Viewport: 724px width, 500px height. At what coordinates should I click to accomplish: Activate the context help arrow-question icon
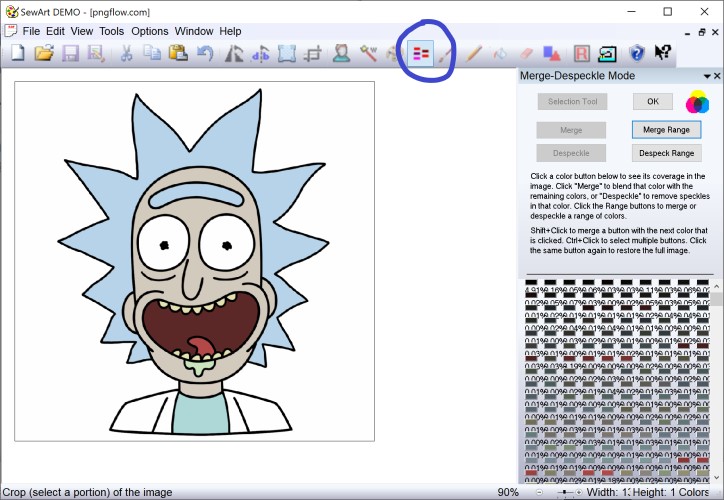tap(663, 52)
